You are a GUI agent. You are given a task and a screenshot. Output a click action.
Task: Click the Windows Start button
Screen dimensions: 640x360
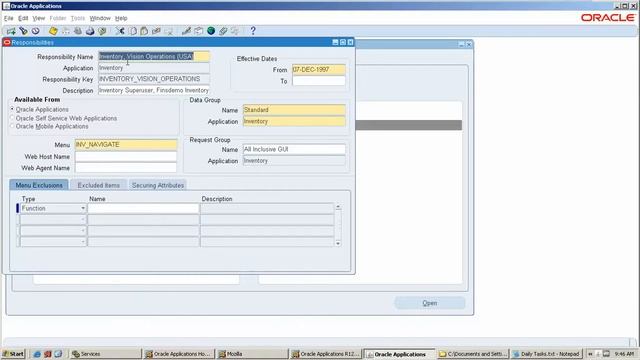pos(13,354)
